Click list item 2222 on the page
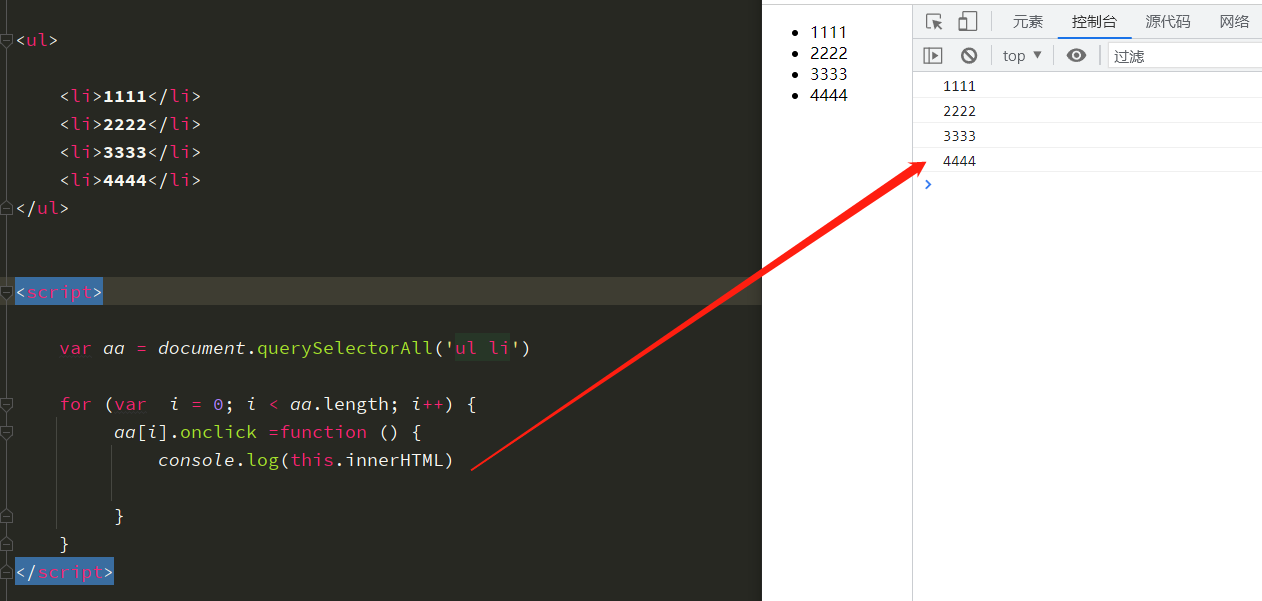 click(828, 53)
